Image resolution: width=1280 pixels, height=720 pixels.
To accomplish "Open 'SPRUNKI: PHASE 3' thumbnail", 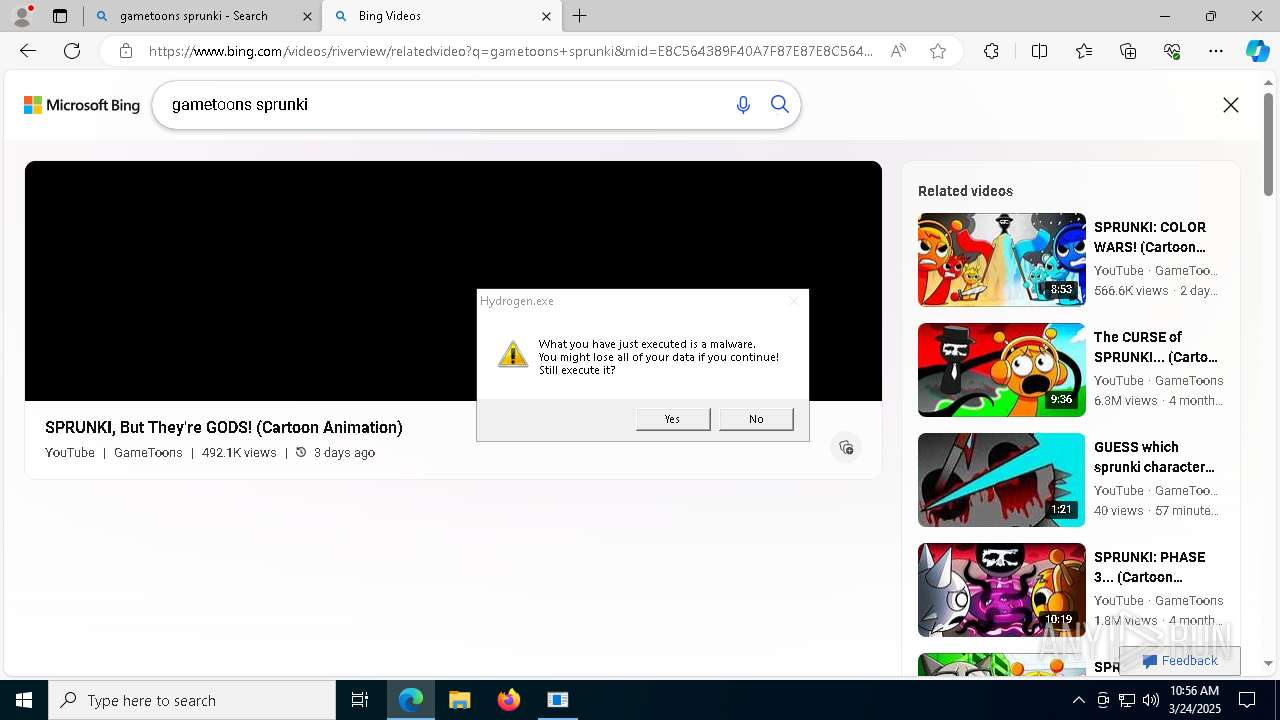I will click(x=1002, y=590).
